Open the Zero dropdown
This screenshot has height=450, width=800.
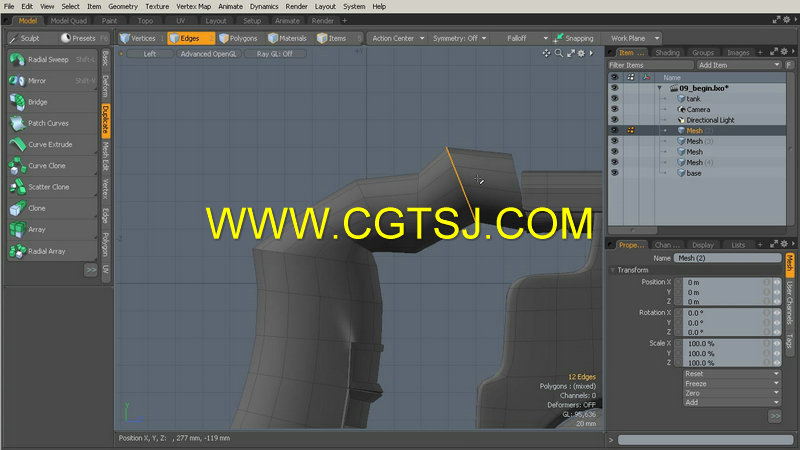[x=732, y=393]
